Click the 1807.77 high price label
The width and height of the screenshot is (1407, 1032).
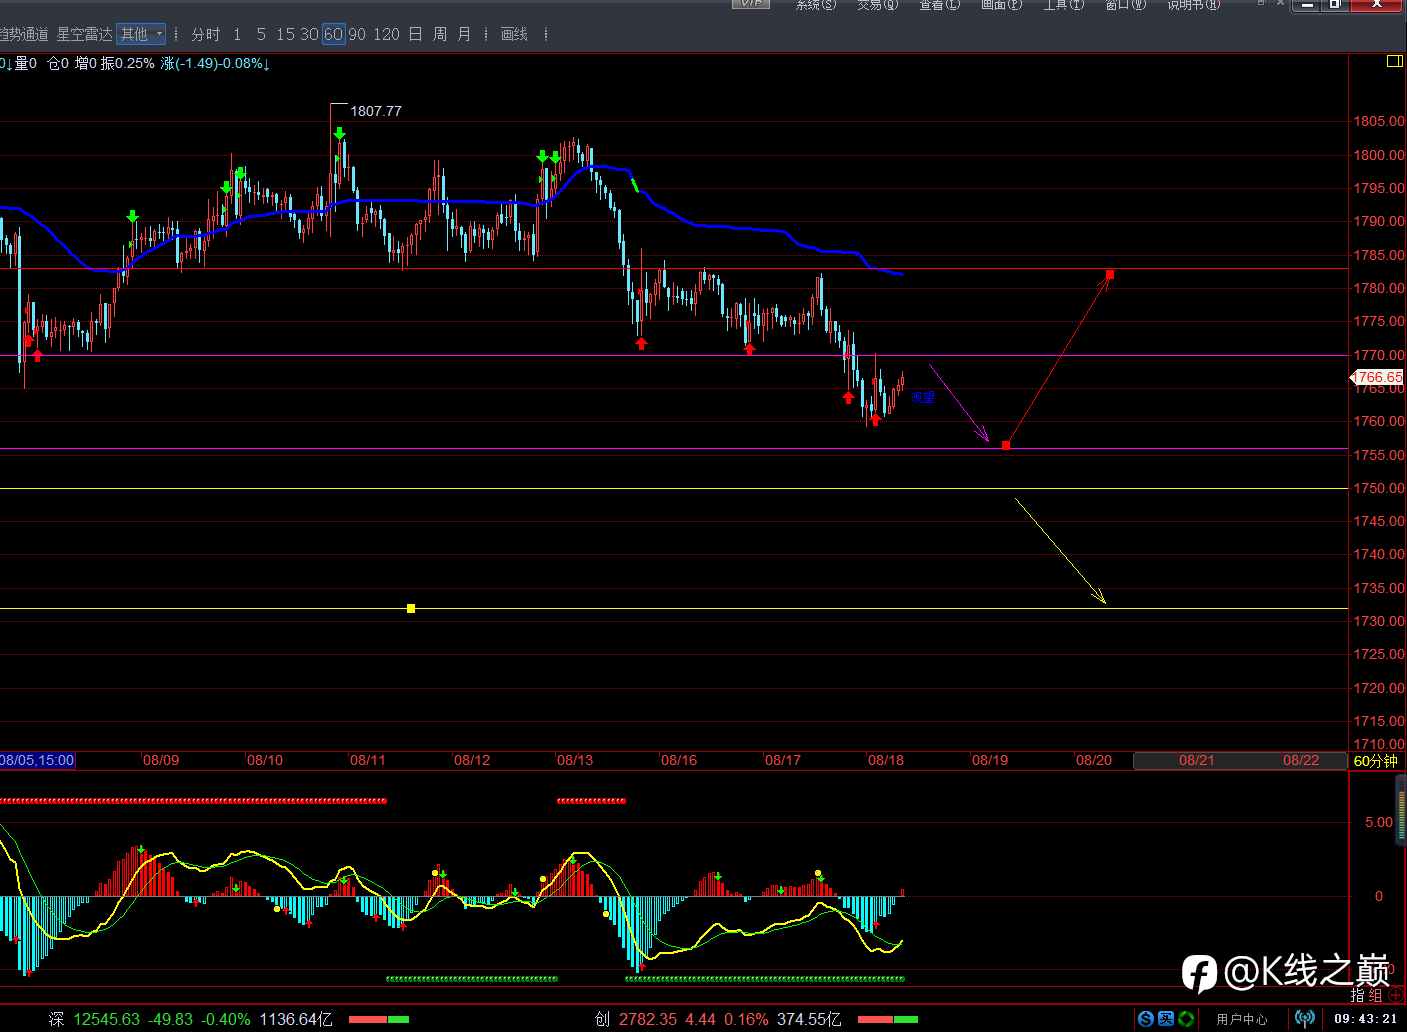pos(376,111)
